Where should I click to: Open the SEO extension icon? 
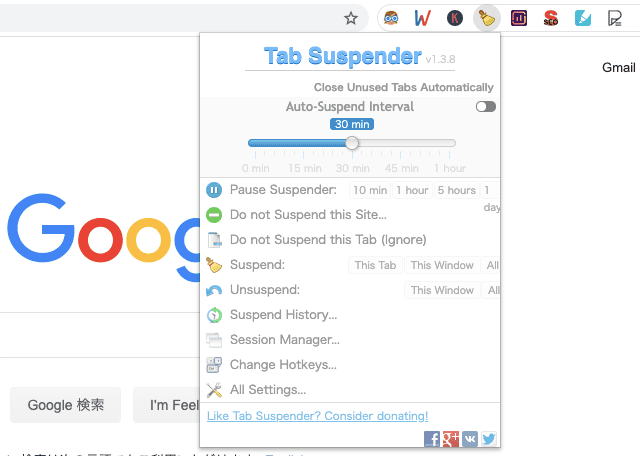551,18
